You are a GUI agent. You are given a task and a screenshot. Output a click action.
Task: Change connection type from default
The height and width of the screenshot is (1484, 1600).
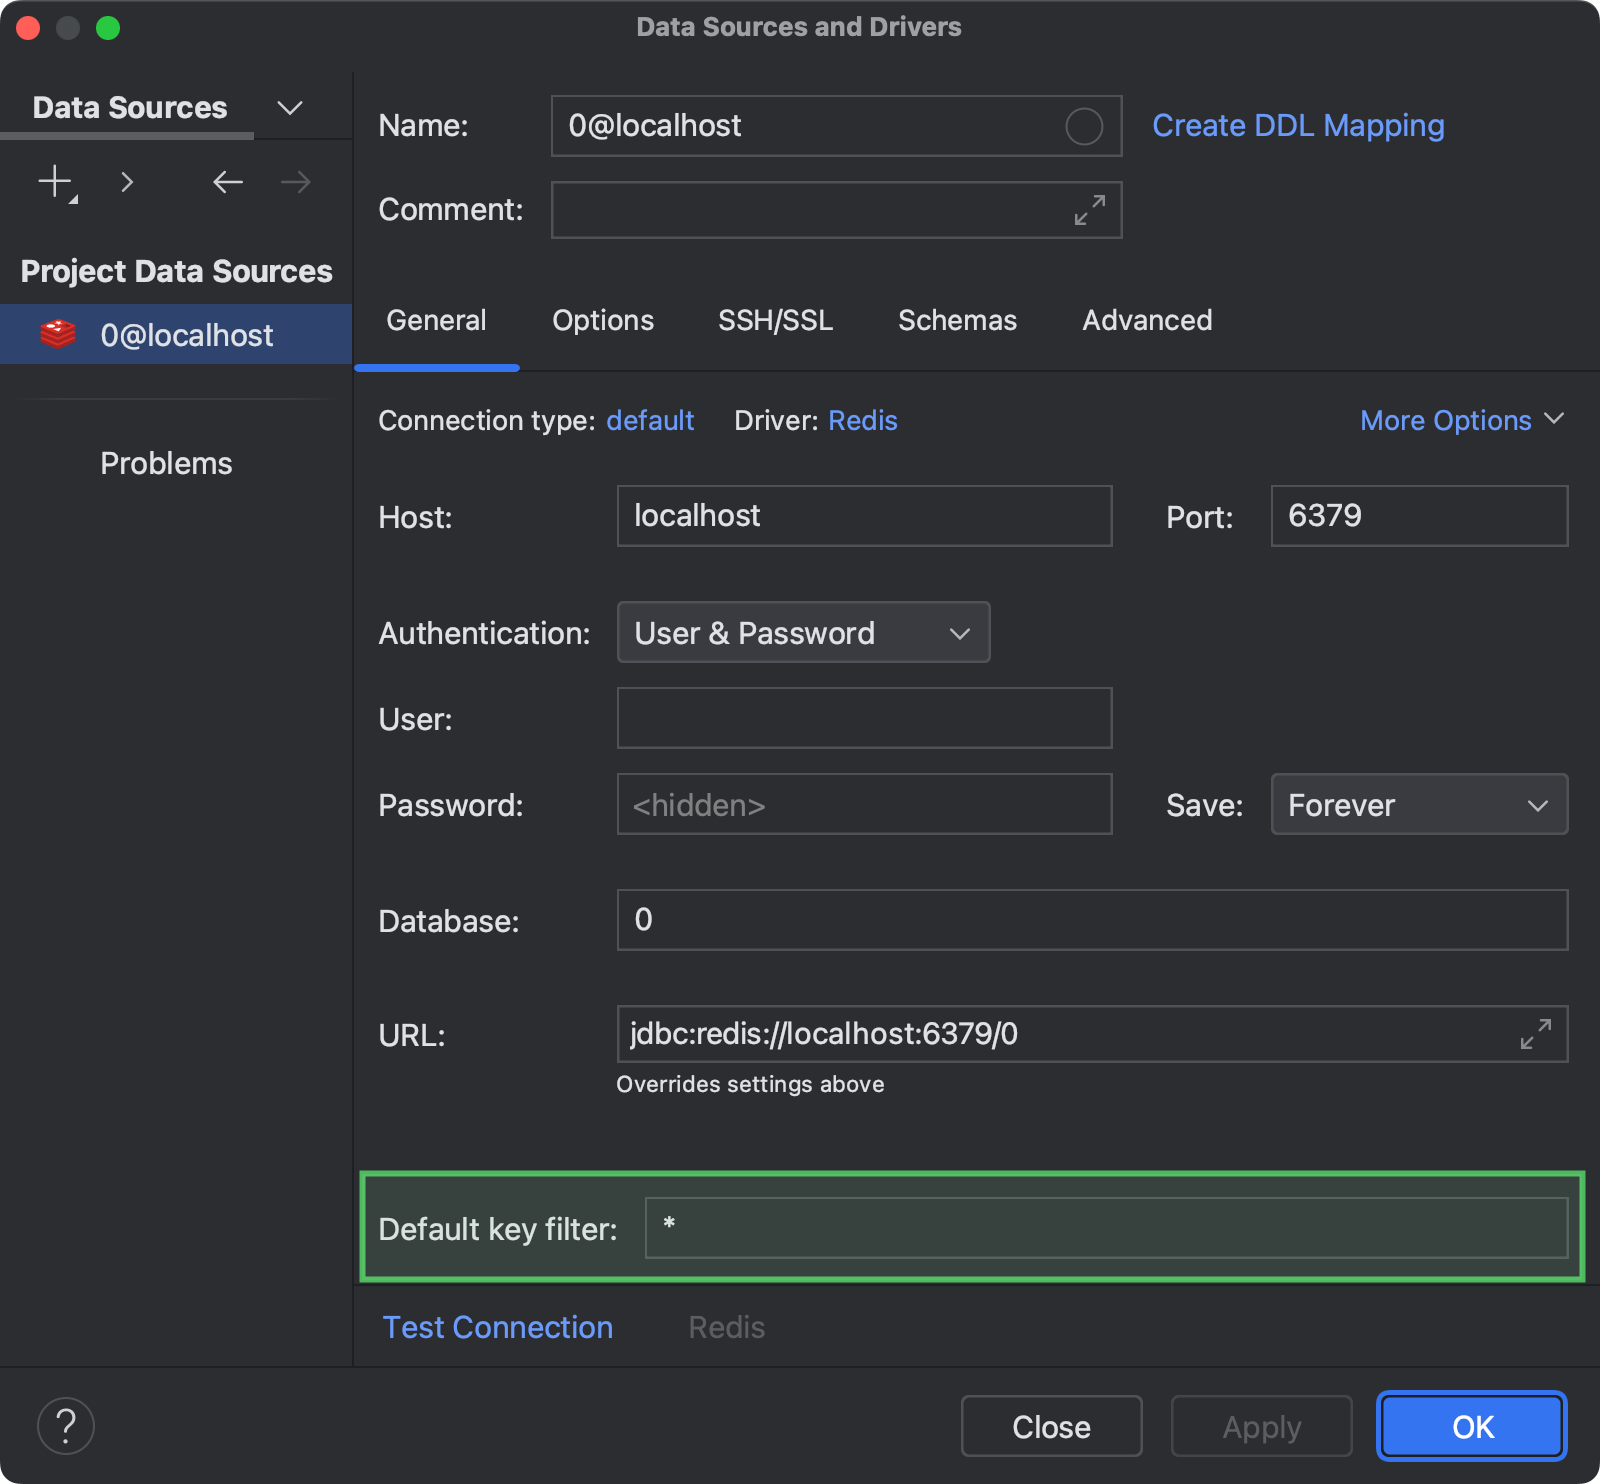pyautogui.click(x=650, y=420)
